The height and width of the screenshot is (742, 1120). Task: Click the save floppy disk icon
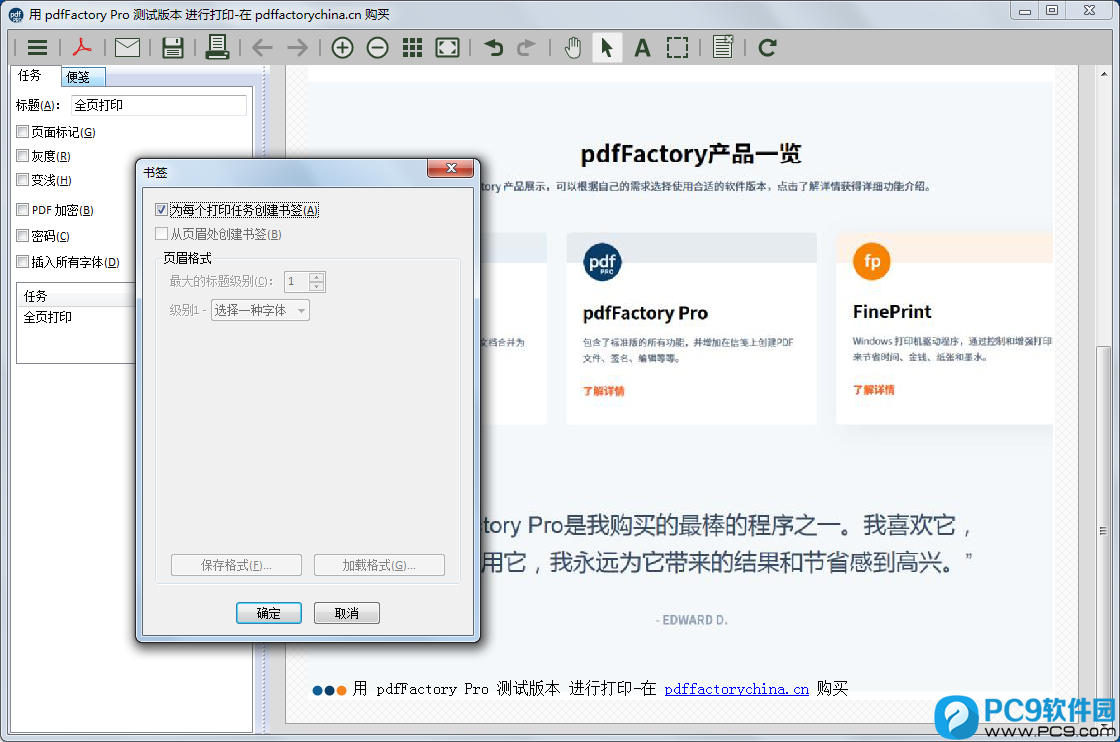click(172, 48)
